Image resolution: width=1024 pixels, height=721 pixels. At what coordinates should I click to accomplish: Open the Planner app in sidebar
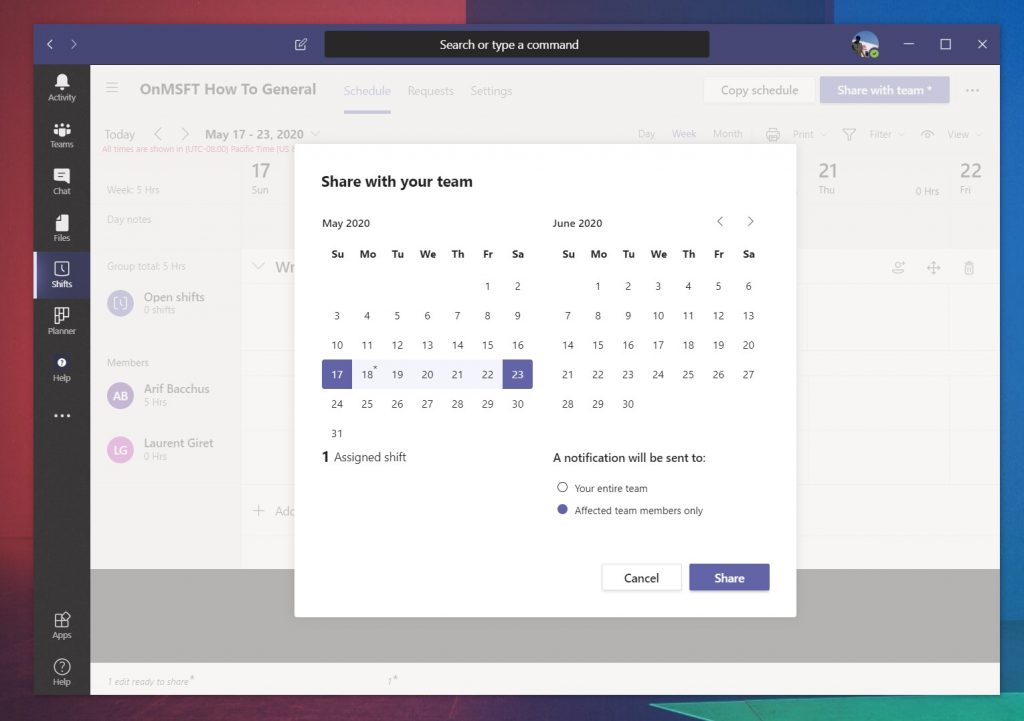[61, 321]
